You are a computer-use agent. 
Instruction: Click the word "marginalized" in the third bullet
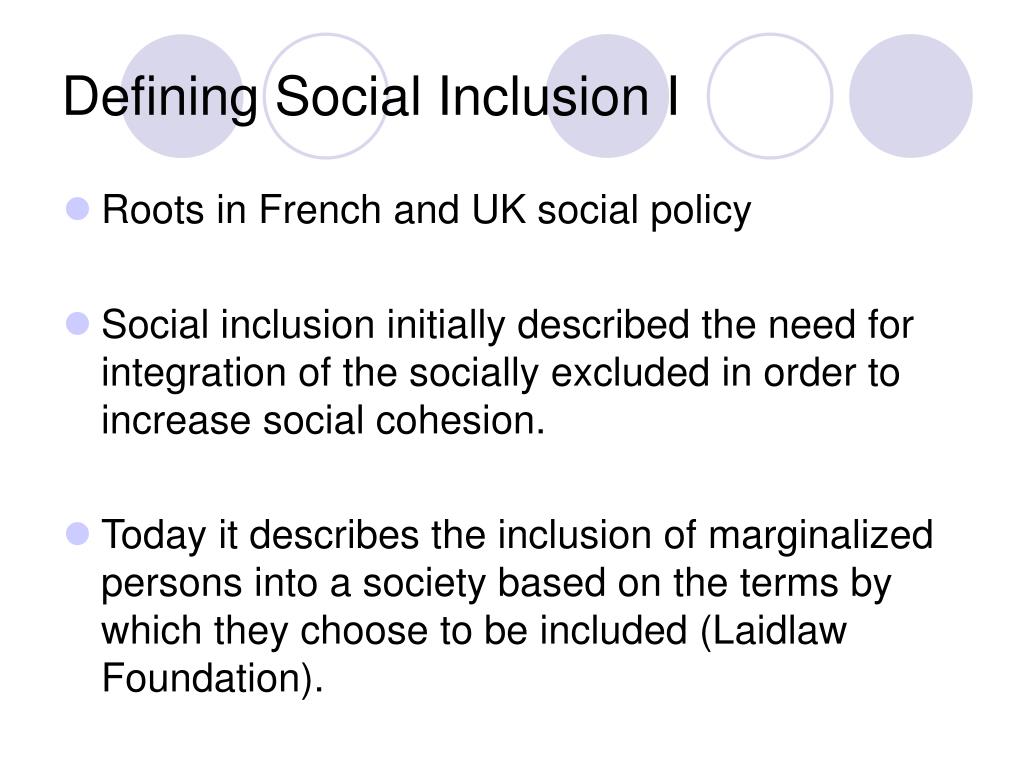coord(820,536)
